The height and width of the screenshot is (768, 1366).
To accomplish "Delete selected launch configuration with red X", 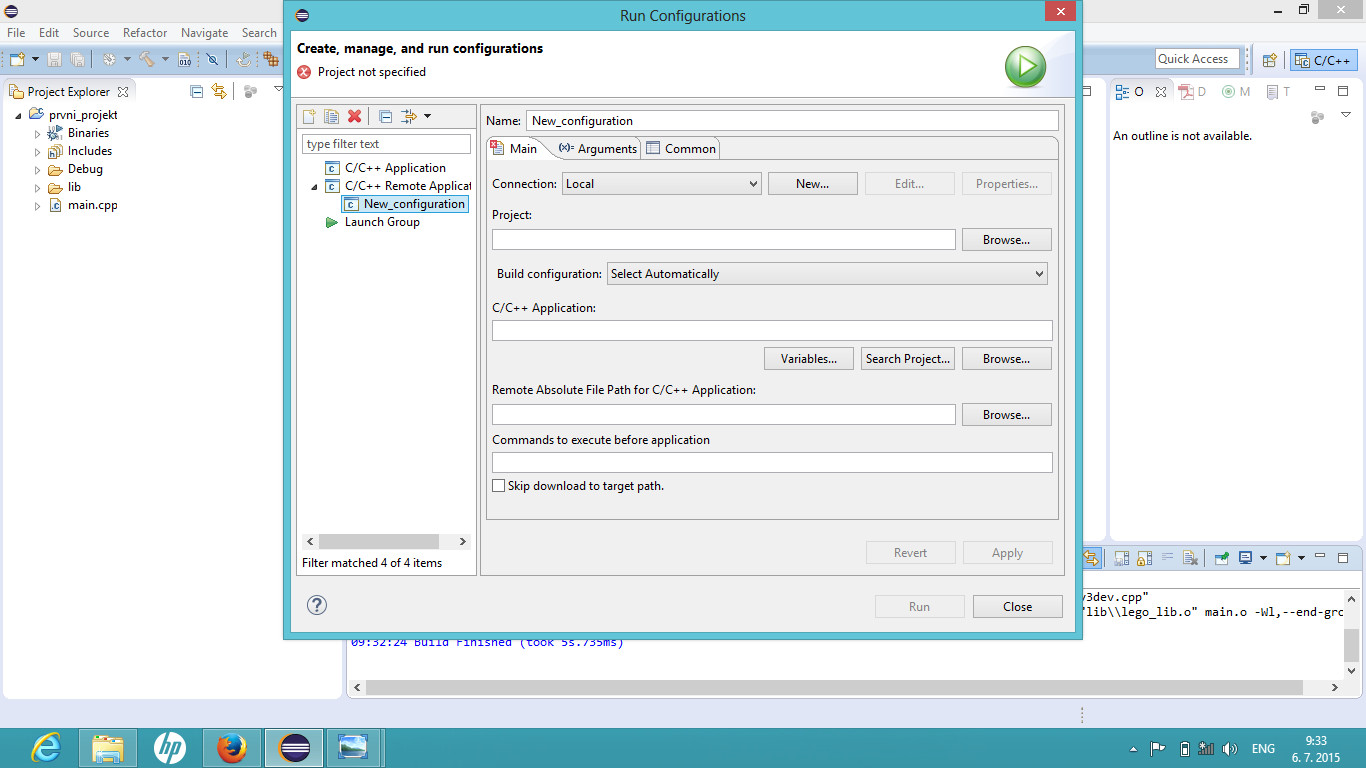I will tap(354, 117).
